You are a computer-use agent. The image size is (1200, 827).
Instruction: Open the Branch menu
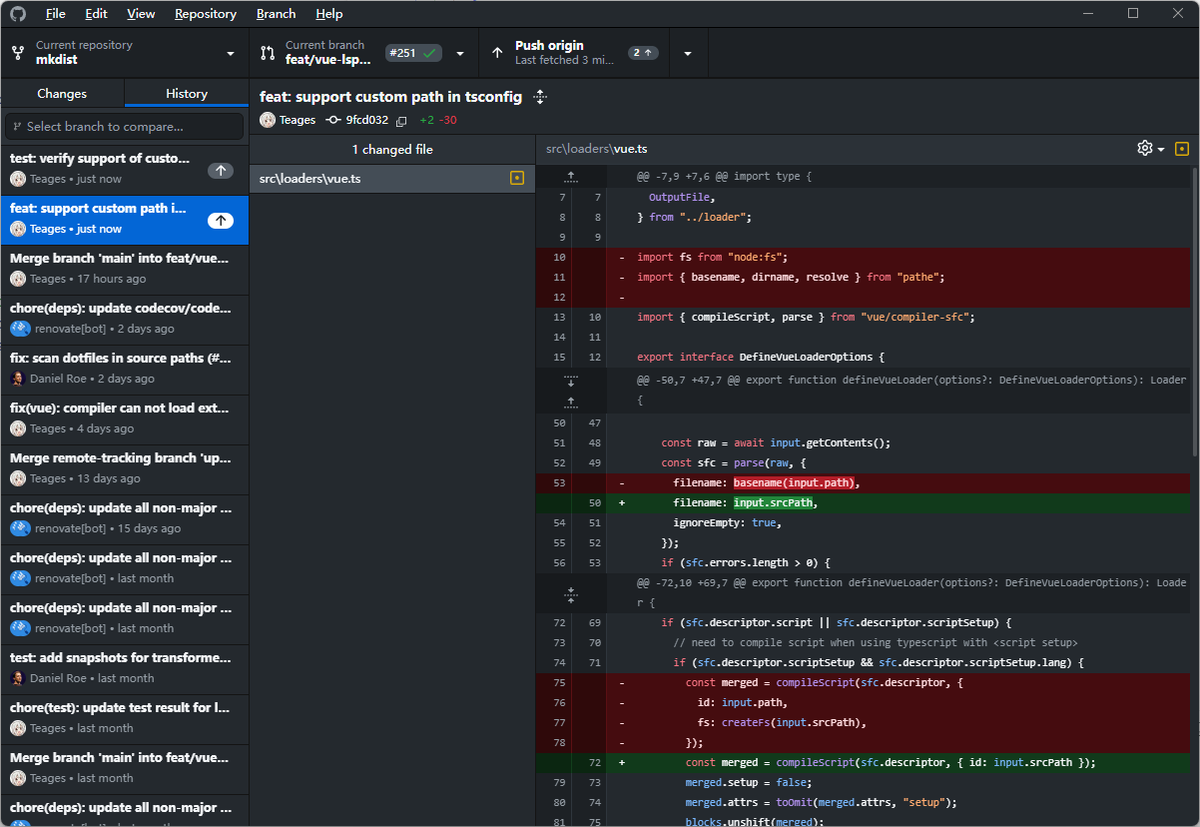coord(275,13)
